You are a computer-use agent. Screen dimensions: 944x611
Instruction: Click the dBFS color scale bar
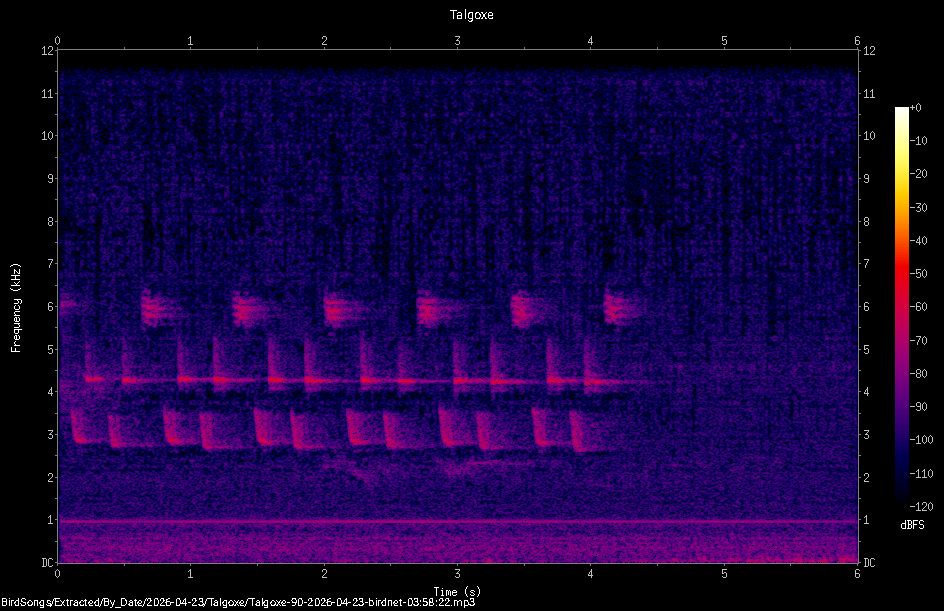901,306
